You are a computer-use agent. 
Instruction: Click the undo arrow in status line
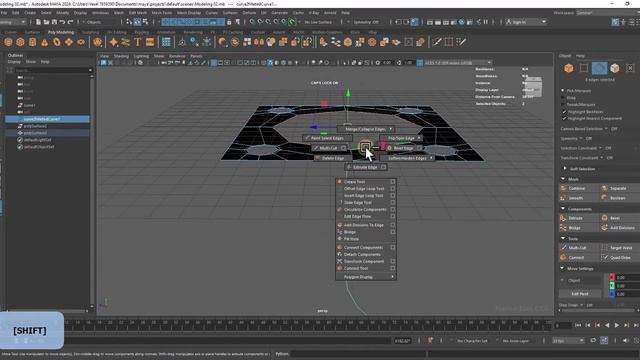click(x=62, y=22)
